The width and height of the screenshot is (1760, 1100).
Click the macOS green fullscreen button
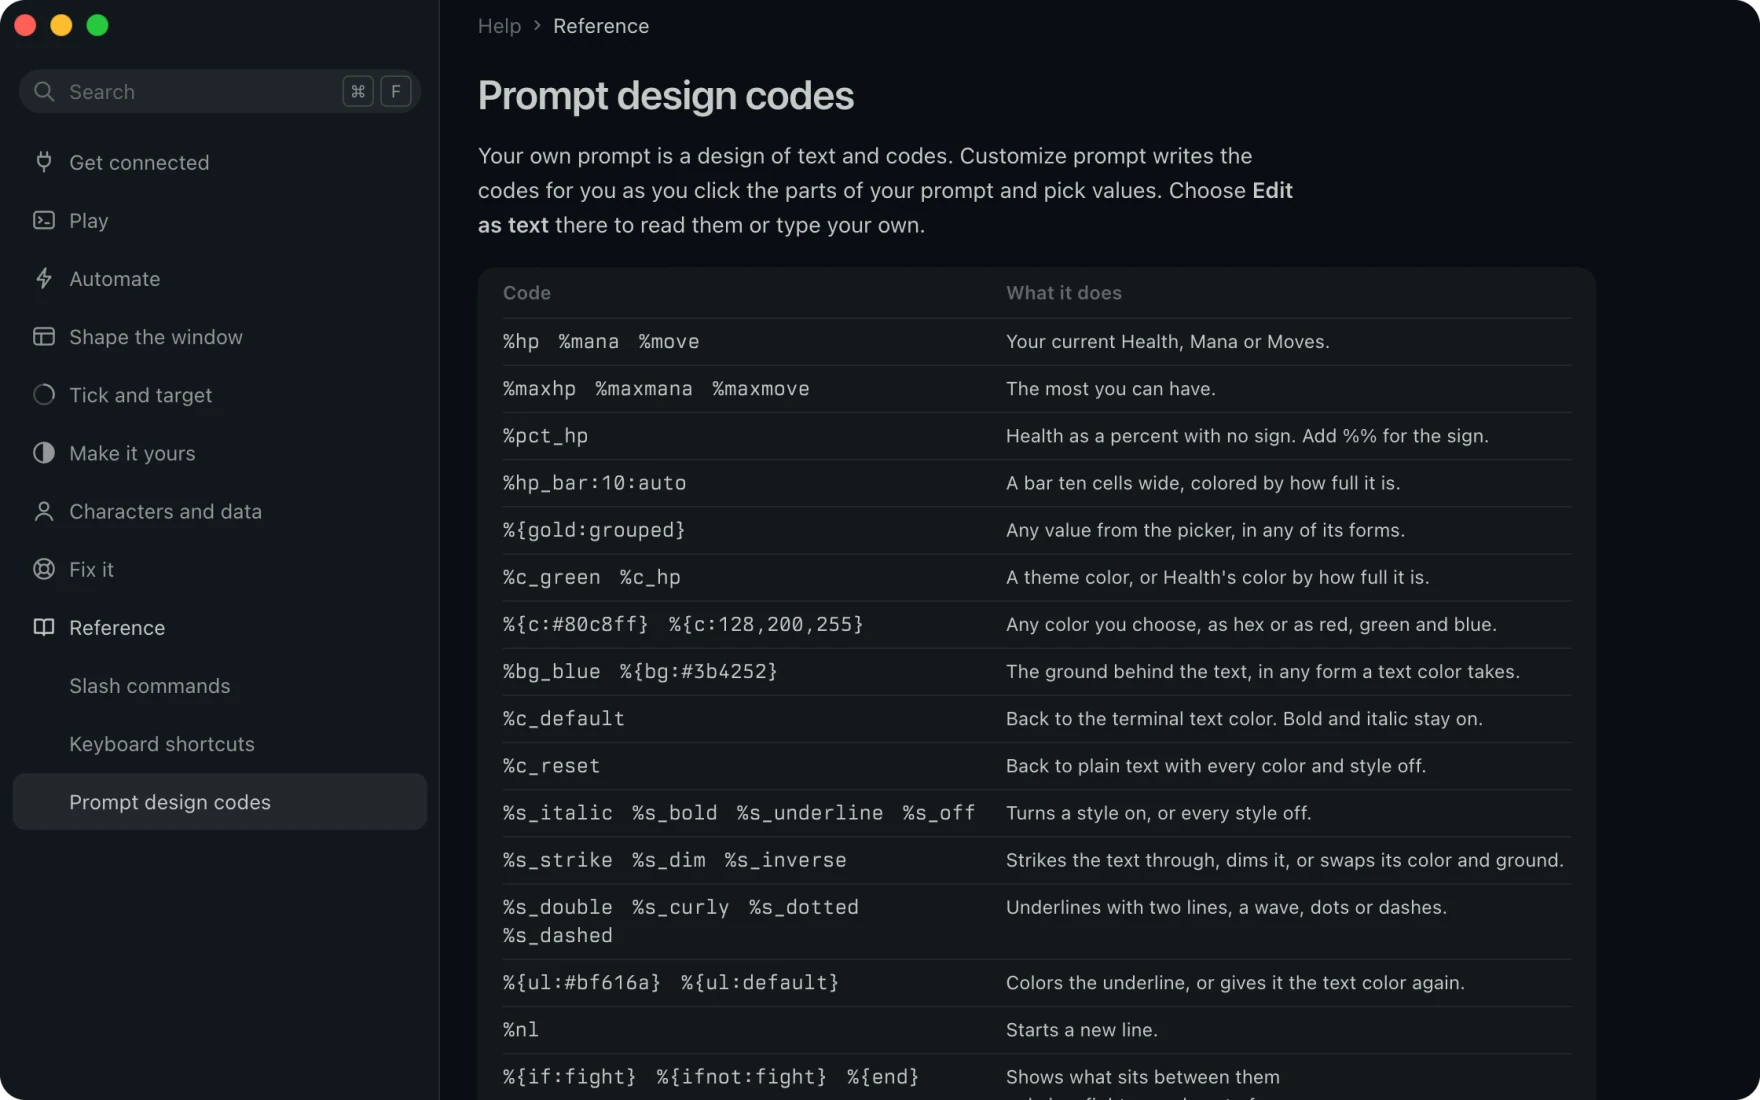pyautogui.click(x=97, y=25)
